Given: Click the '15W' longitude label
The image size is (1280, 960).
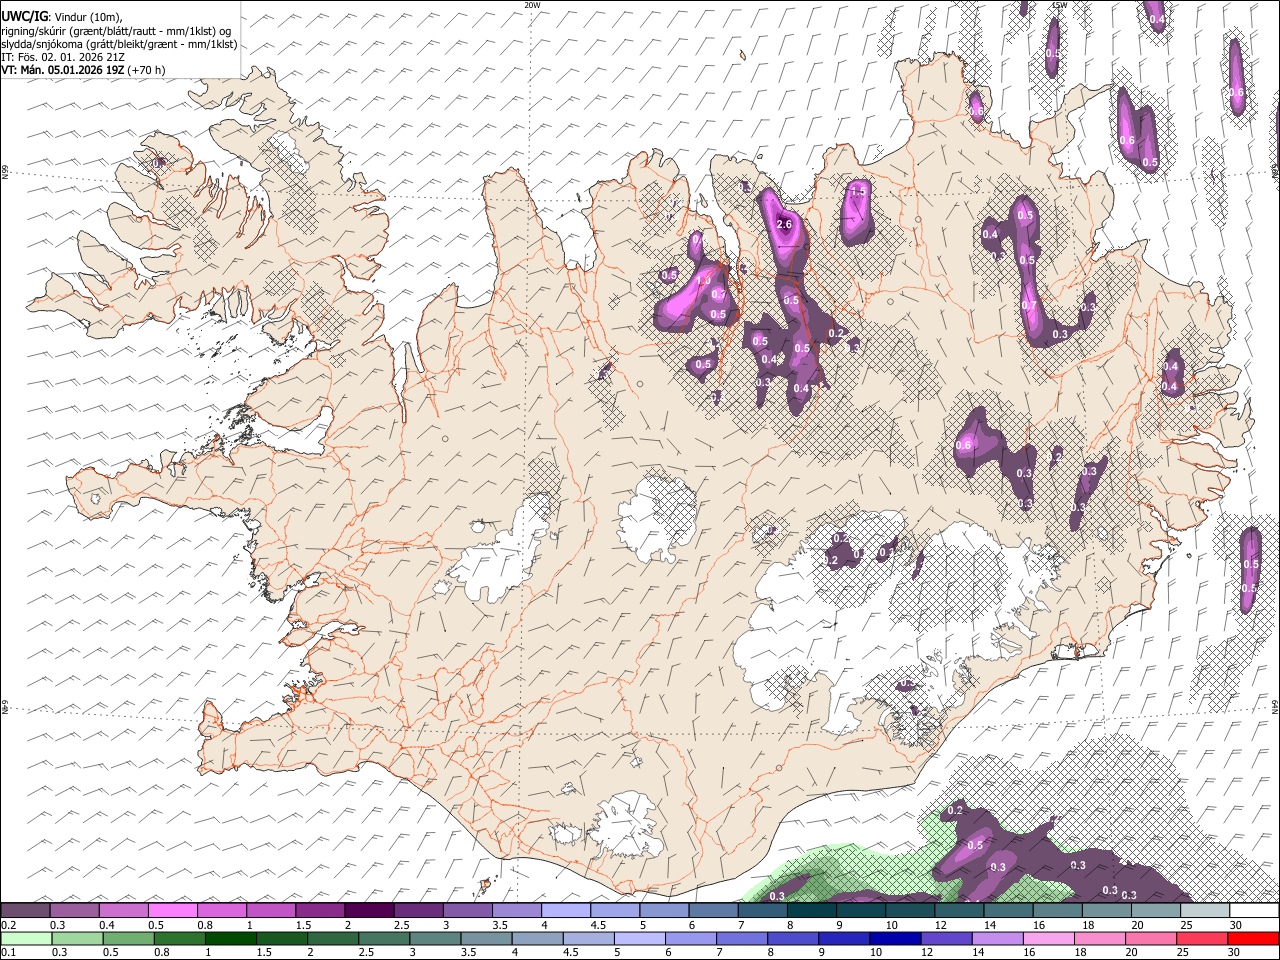Looking at the screenshot, I should (x=1059, y=5).
